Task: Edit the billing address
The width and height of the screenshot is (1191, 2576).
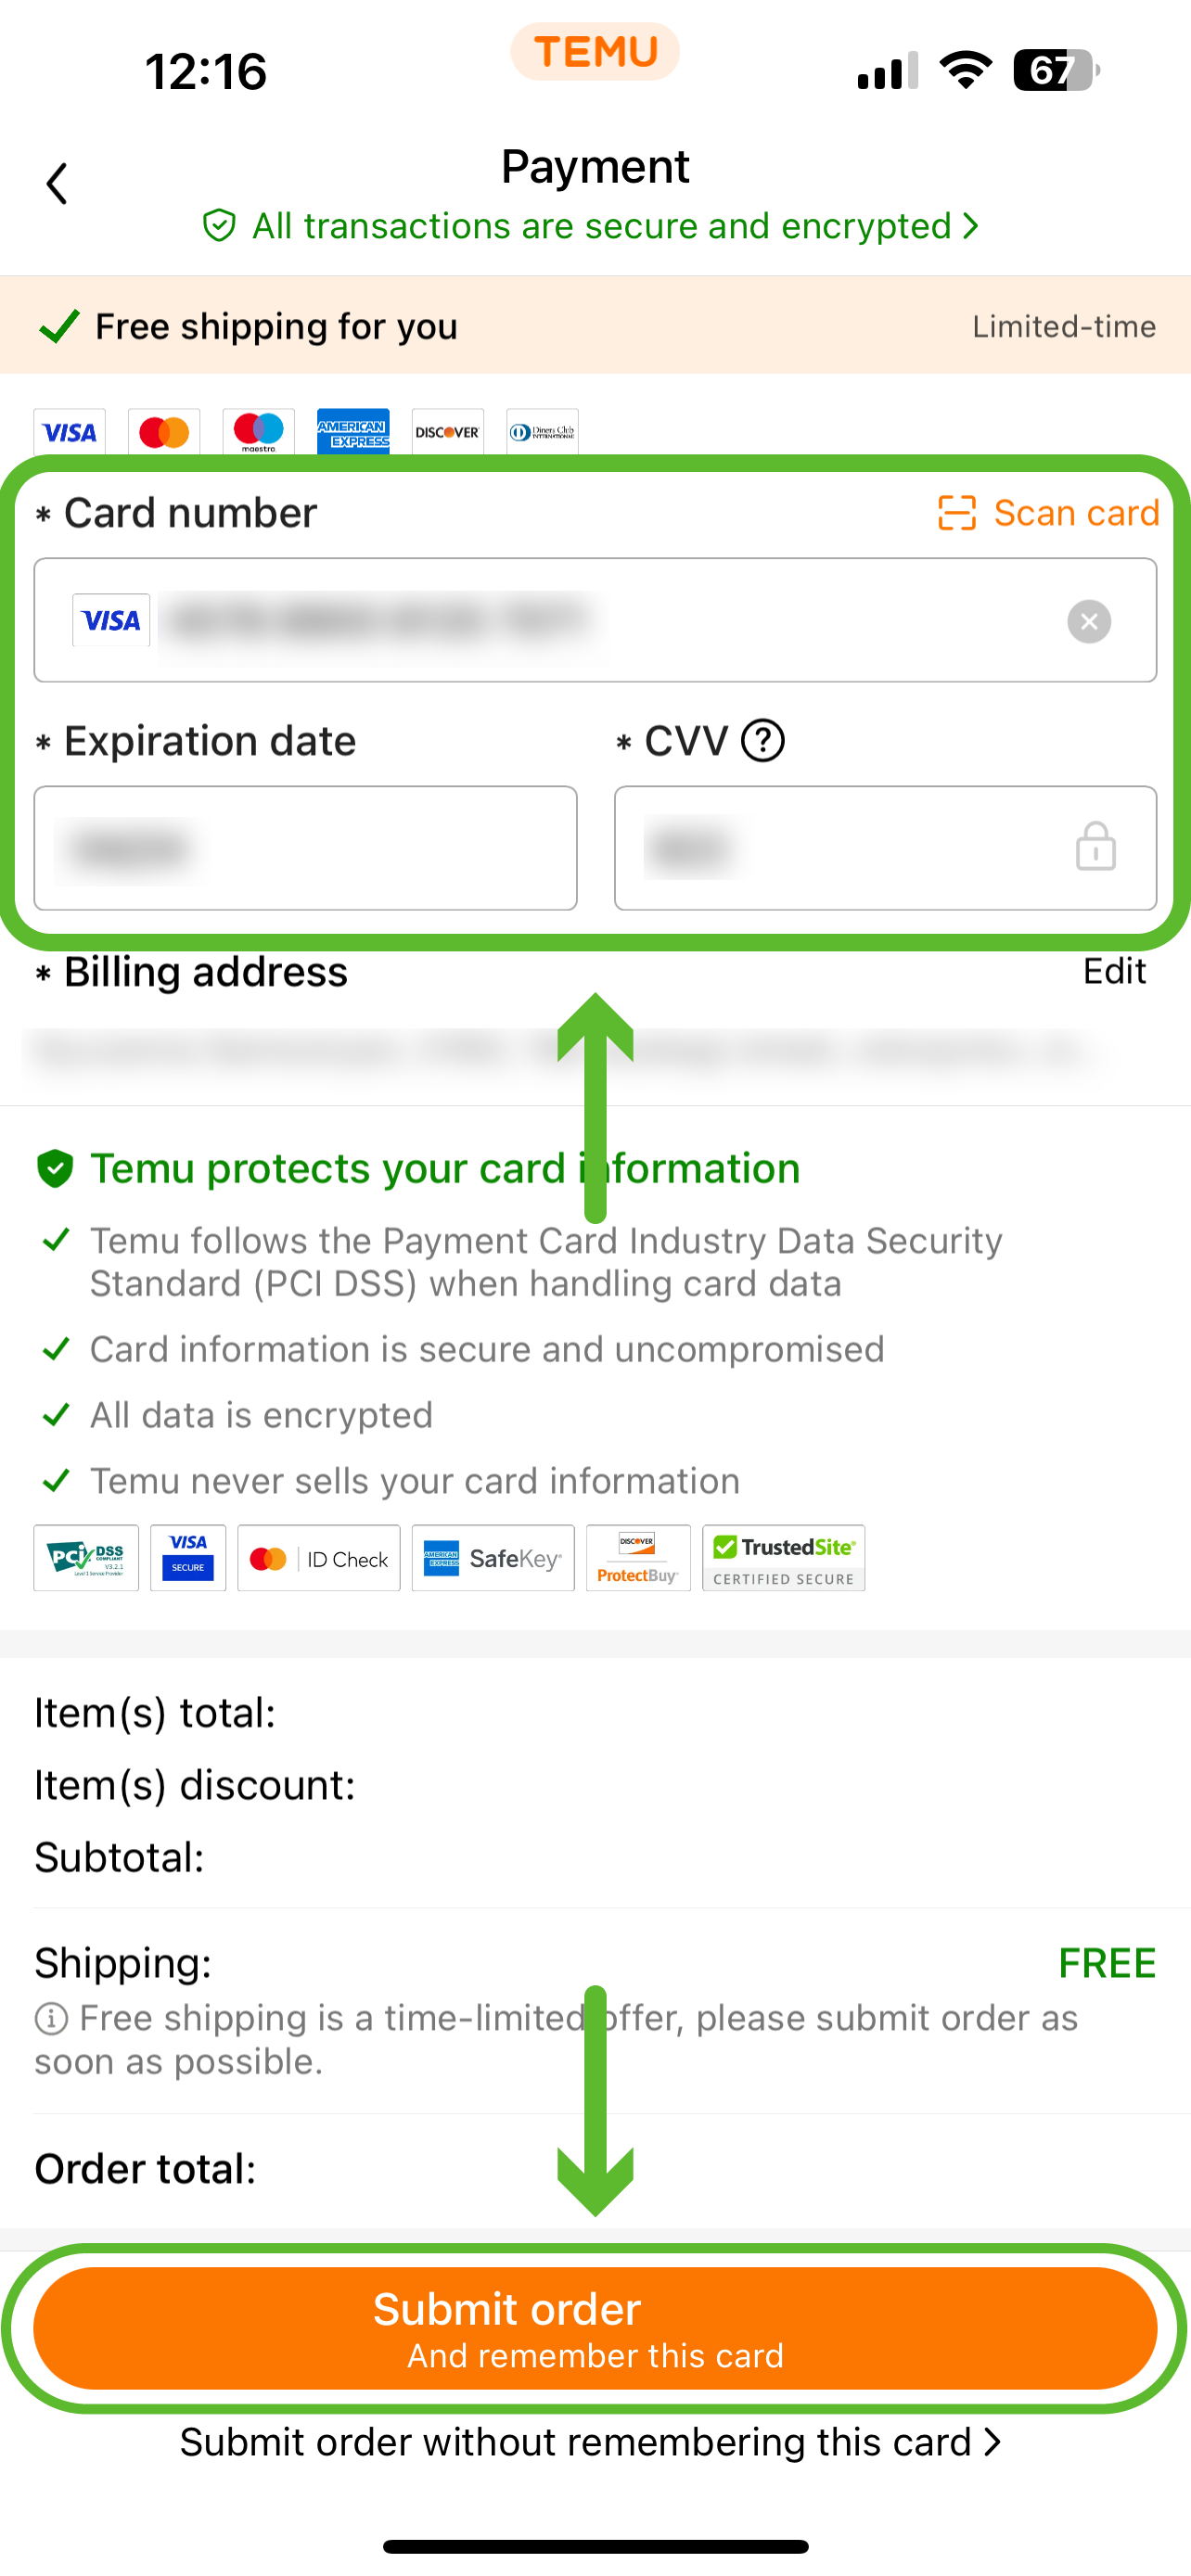Action: click(x=1114, y=971)
